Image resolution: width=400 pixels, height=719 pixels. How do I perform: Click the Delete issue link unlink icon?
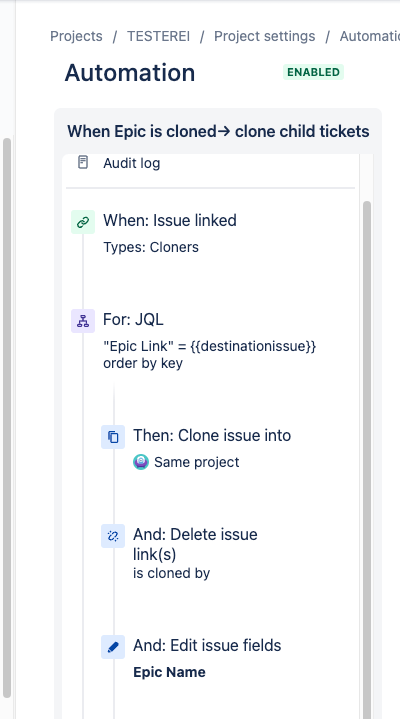pos(113,536)
